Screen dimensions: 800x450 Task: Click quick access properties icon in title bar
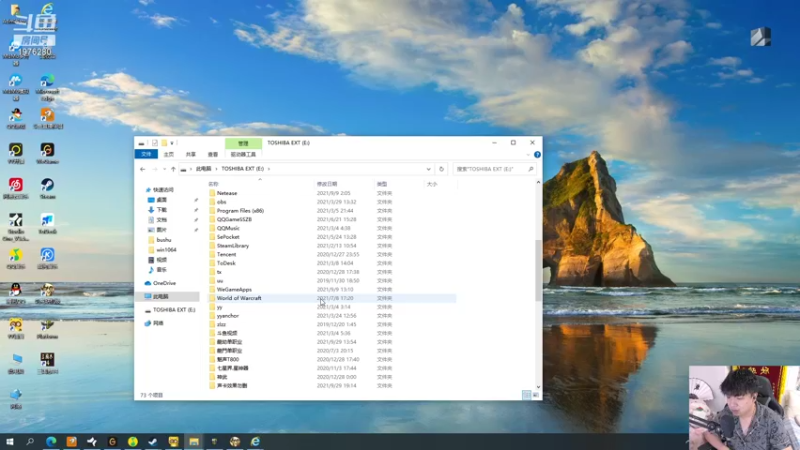coord(155,143)
